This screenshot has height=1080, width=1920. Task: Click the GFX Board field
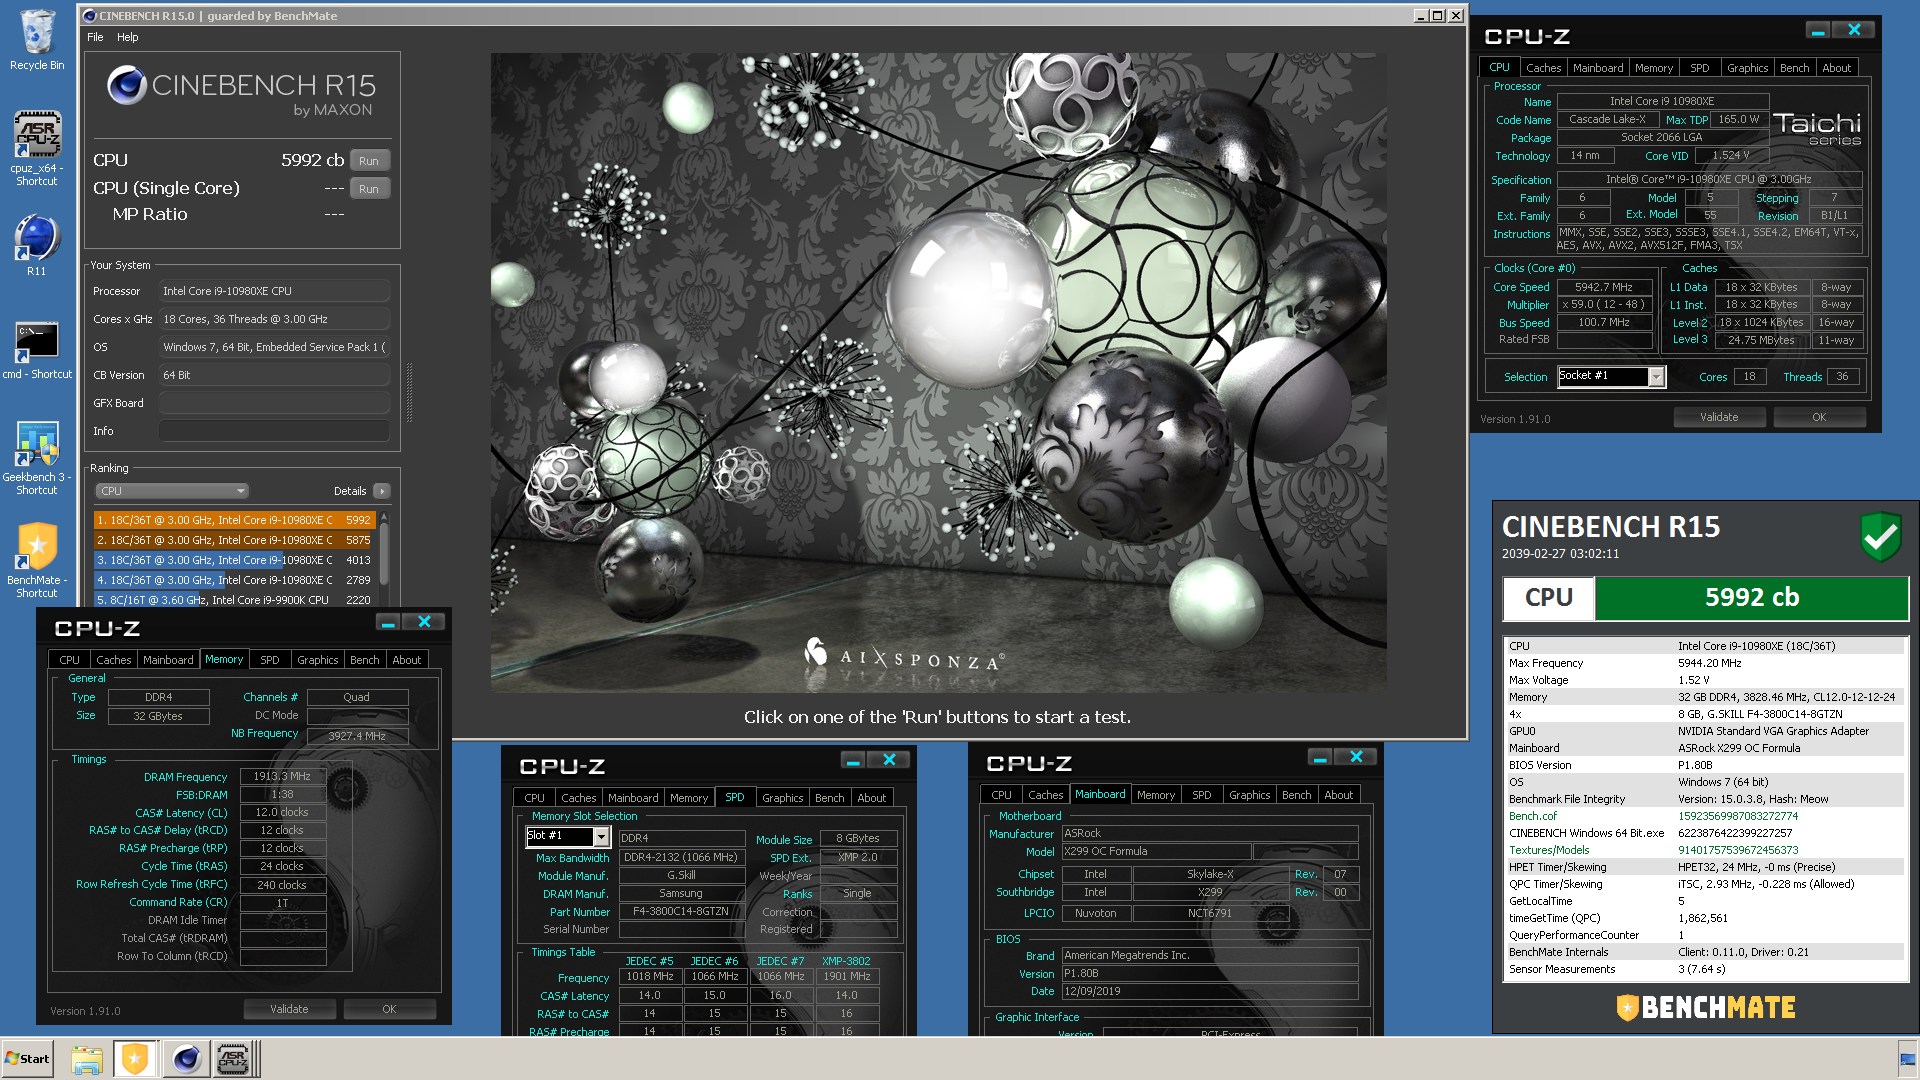(x=274, y=403)
